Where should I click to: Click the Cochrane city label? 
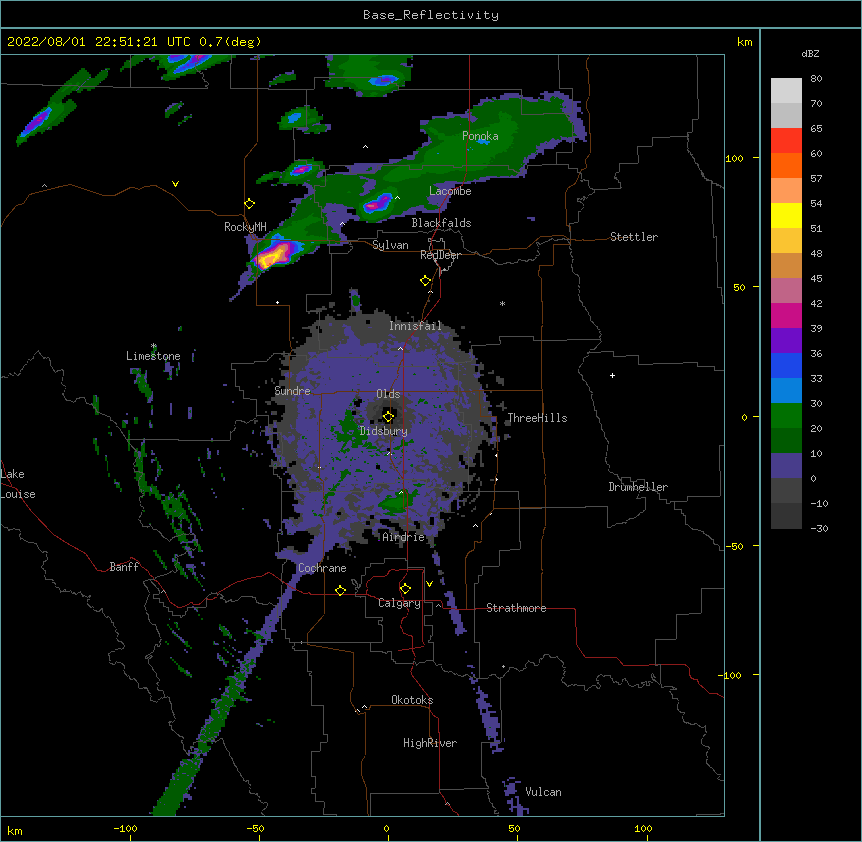[x=322, y=568]
